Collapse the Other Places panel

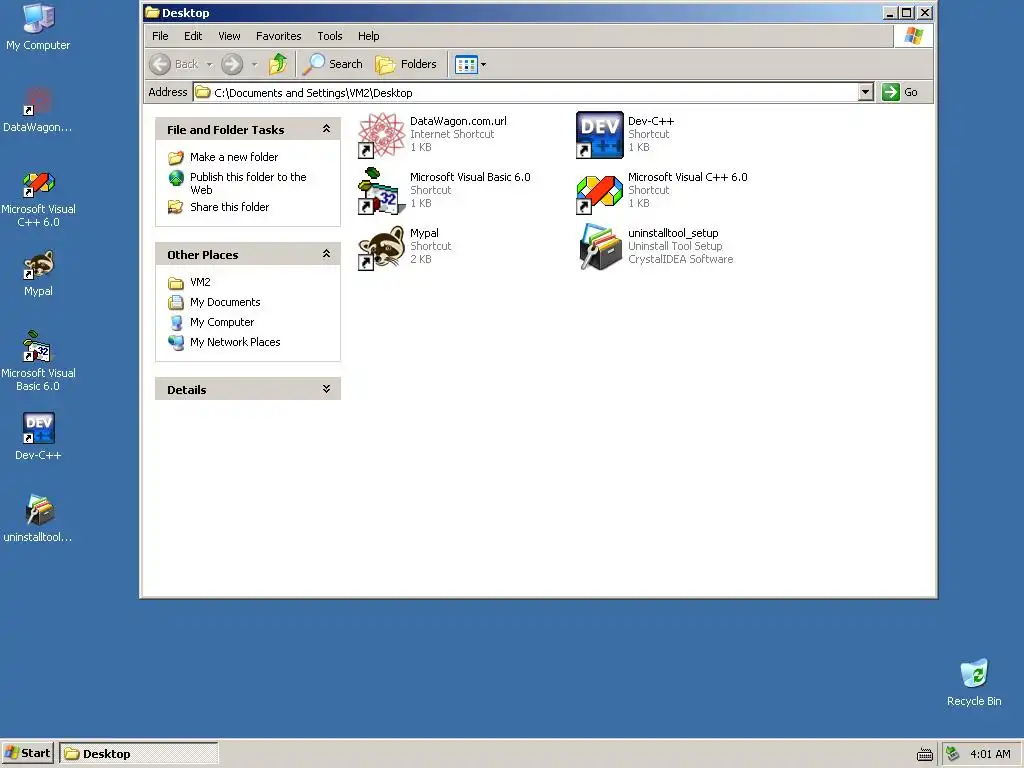pos(327,254)
